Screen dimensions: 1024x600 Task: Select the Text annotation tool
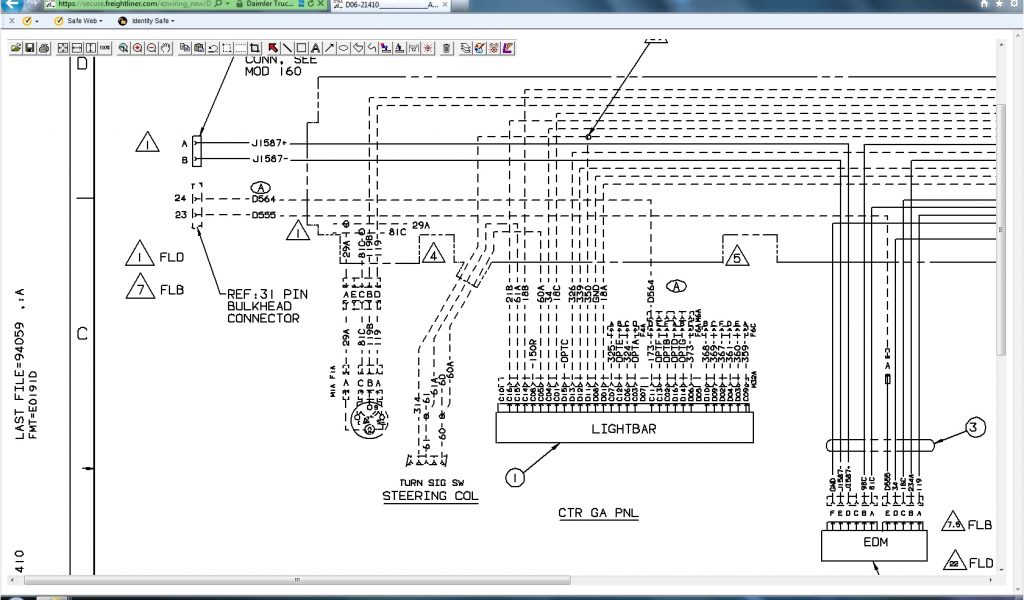click(315, 47)
